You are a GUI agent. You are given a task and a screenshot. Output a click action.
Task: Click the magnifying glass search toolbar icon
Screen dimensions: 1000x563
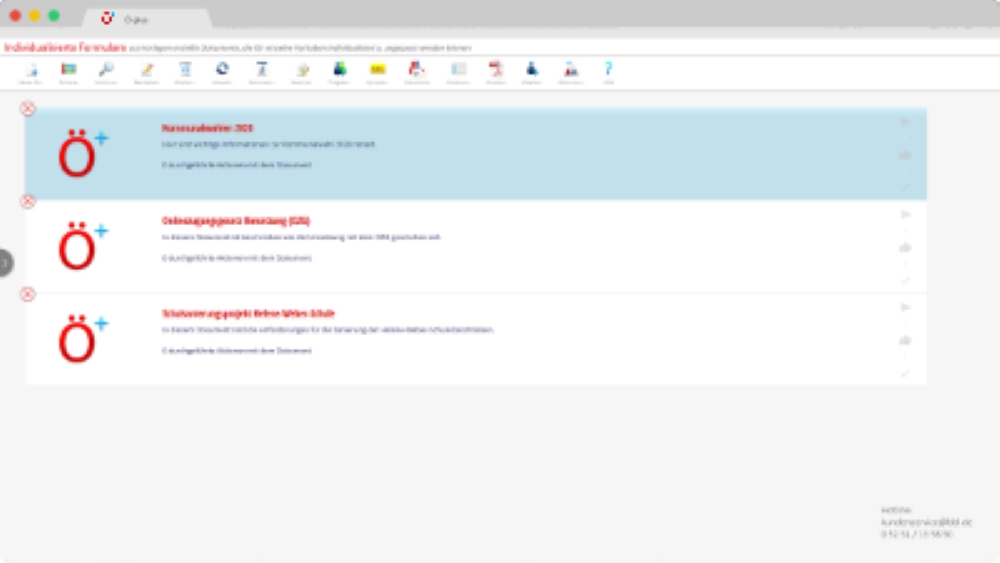pos(106,69)
